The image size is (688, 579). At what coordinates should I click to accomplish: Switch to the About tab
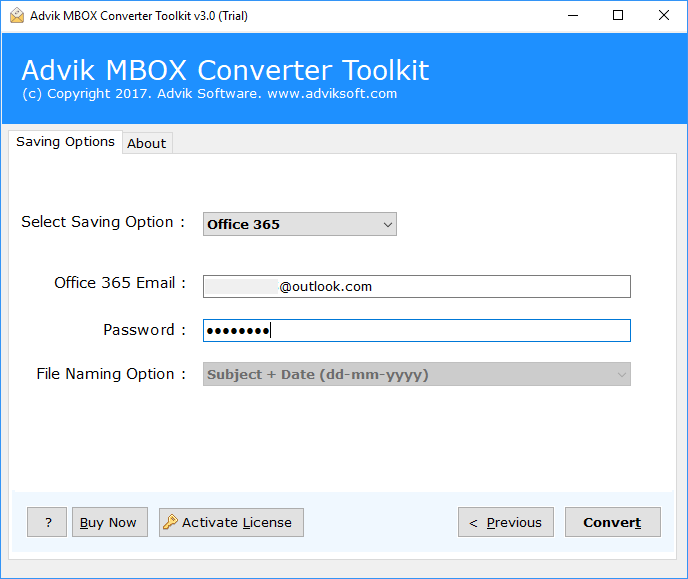[x=147, y=143]
